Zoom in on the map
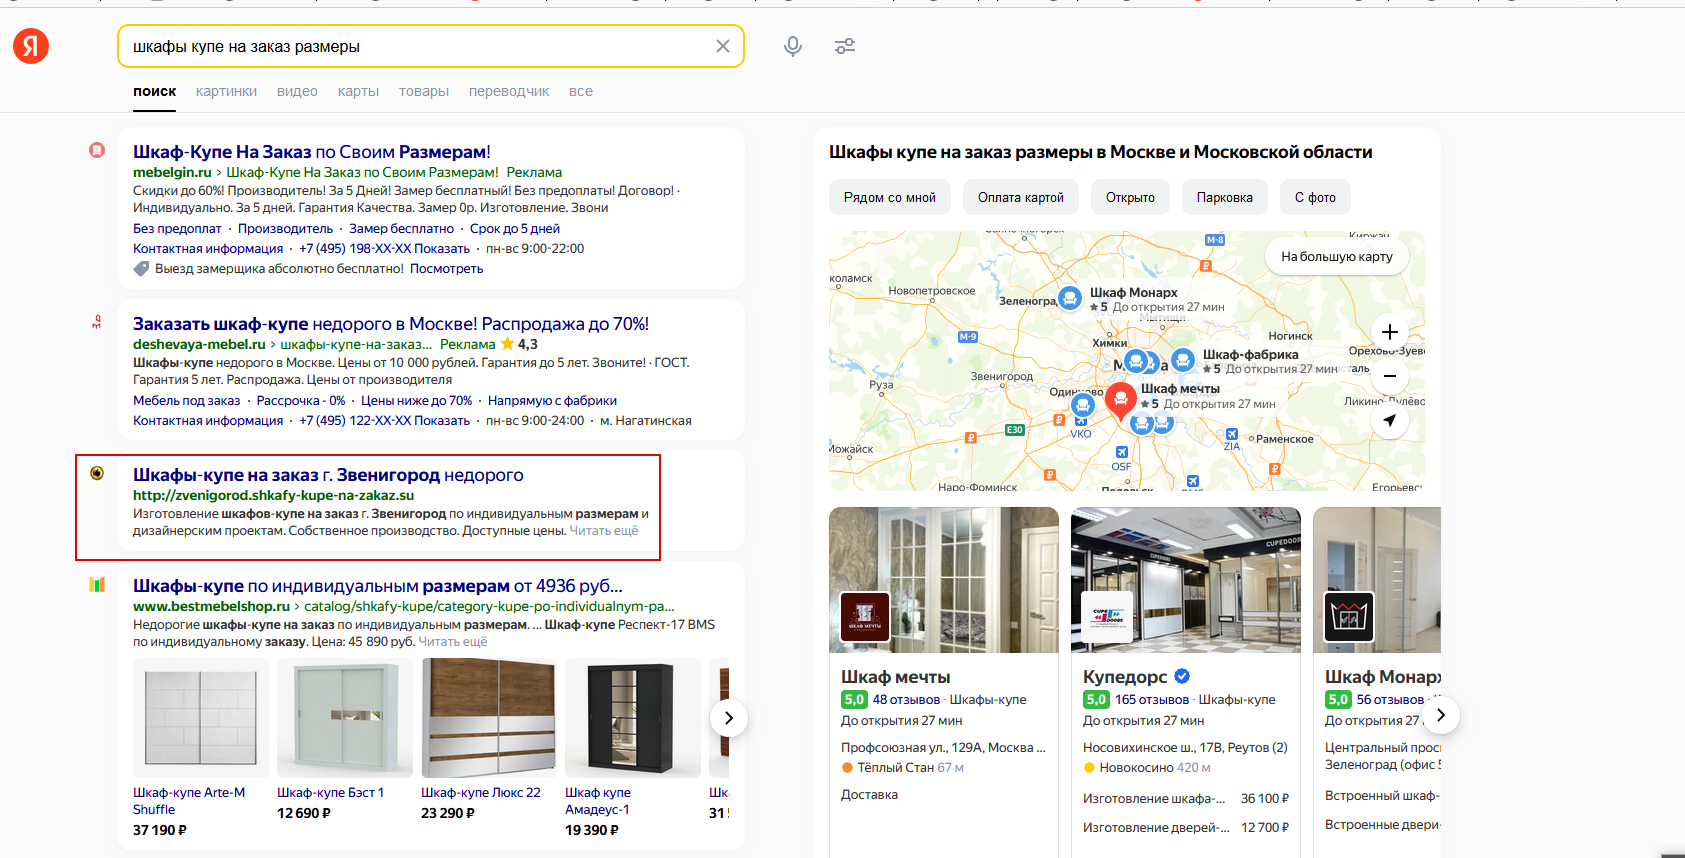The width and height of the screenshot is (1685, 858). tap(1389, 332)
